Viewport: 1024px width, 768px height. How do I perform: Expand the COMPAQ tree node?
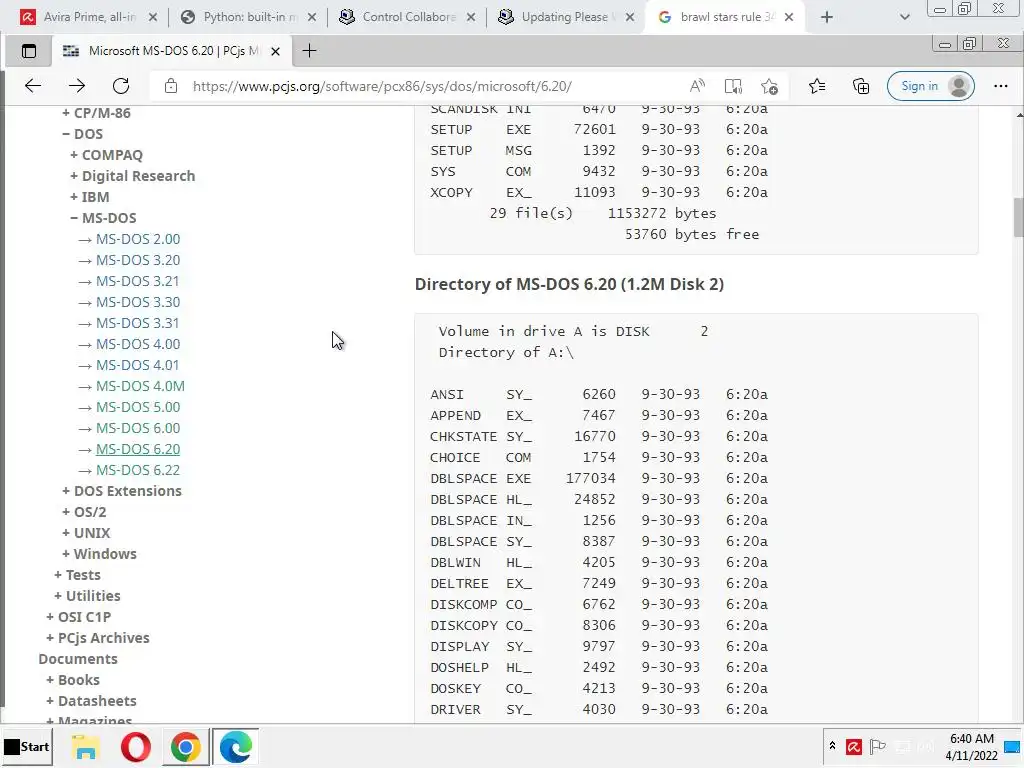106,155
